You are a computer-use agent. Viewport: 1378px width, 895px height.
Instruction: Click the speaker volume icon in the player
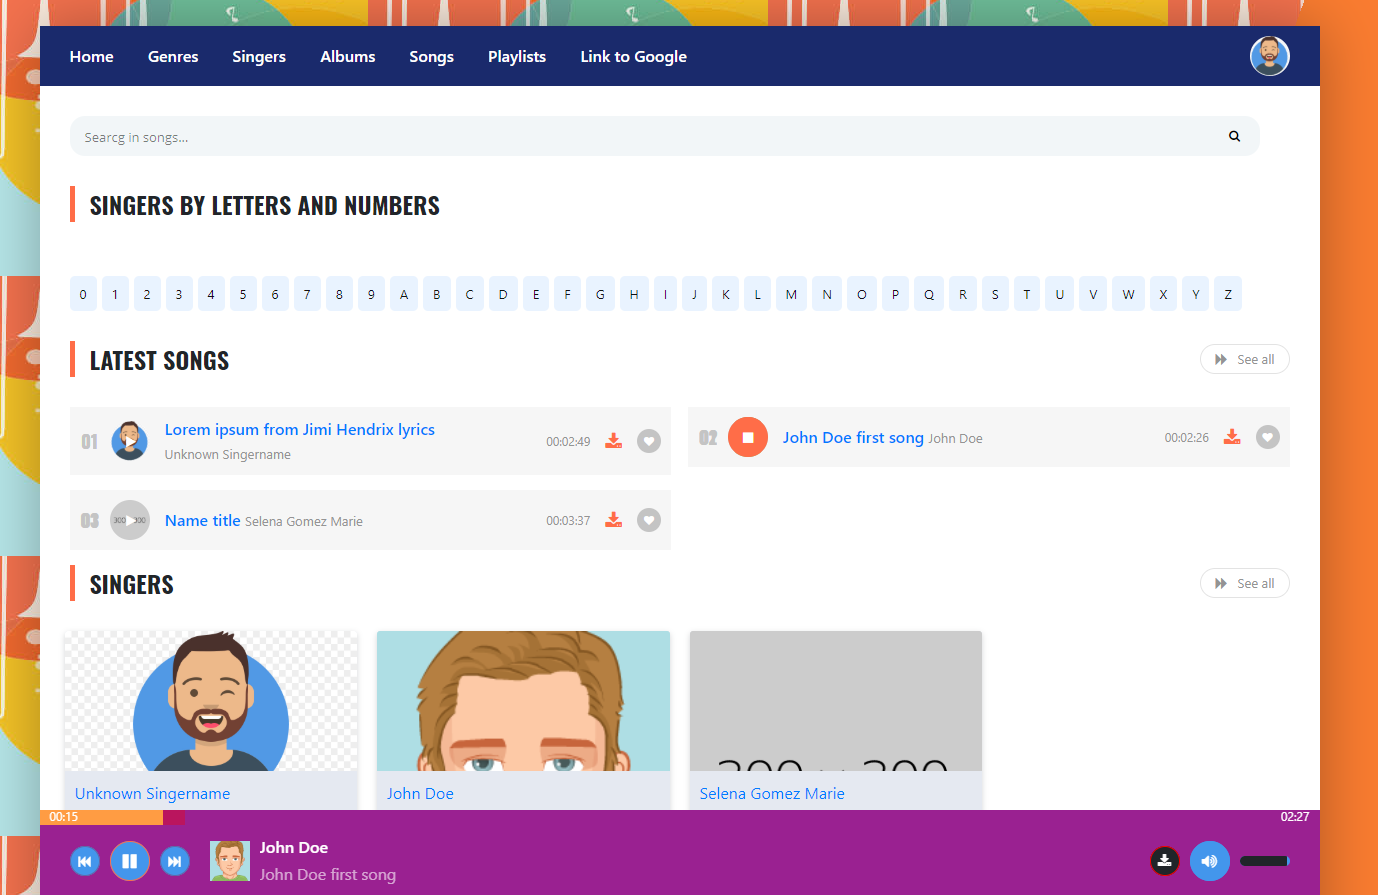pyautogui.click(x=1209, y=860)
